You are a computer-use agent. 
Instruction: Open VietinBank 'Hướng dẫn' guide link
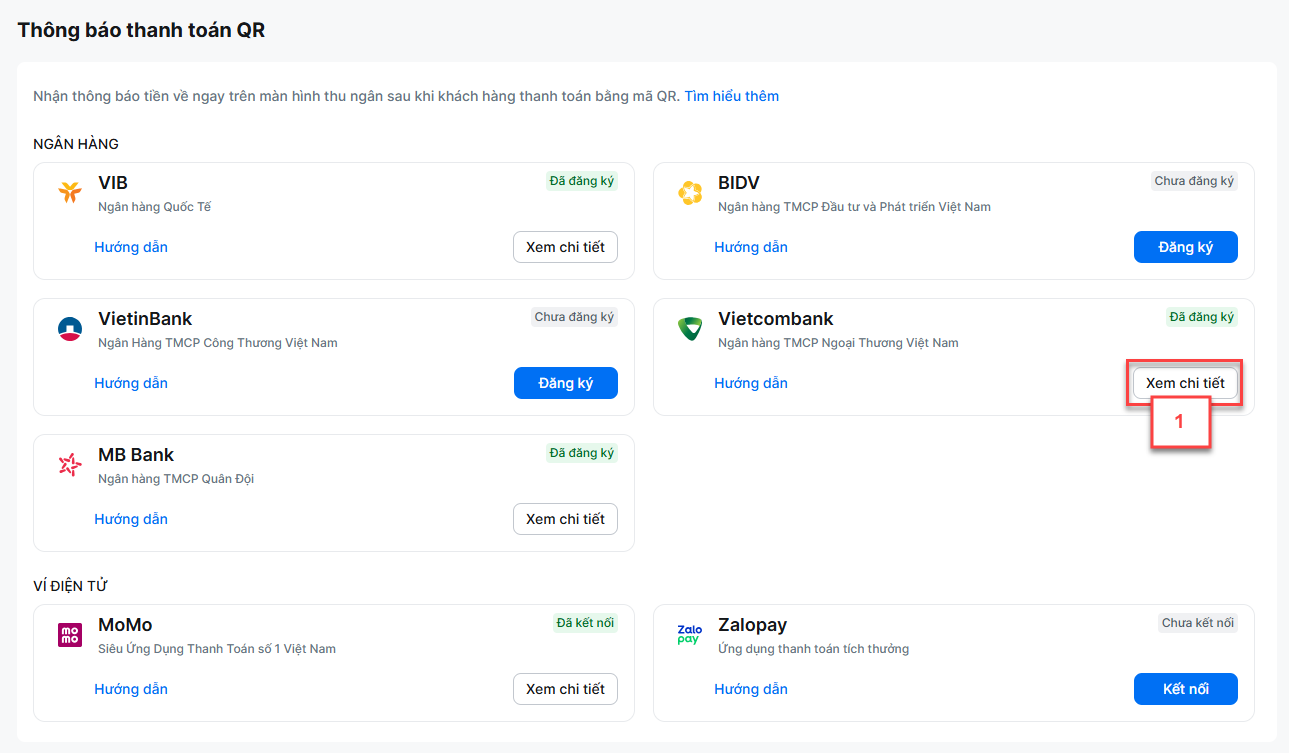131,383
